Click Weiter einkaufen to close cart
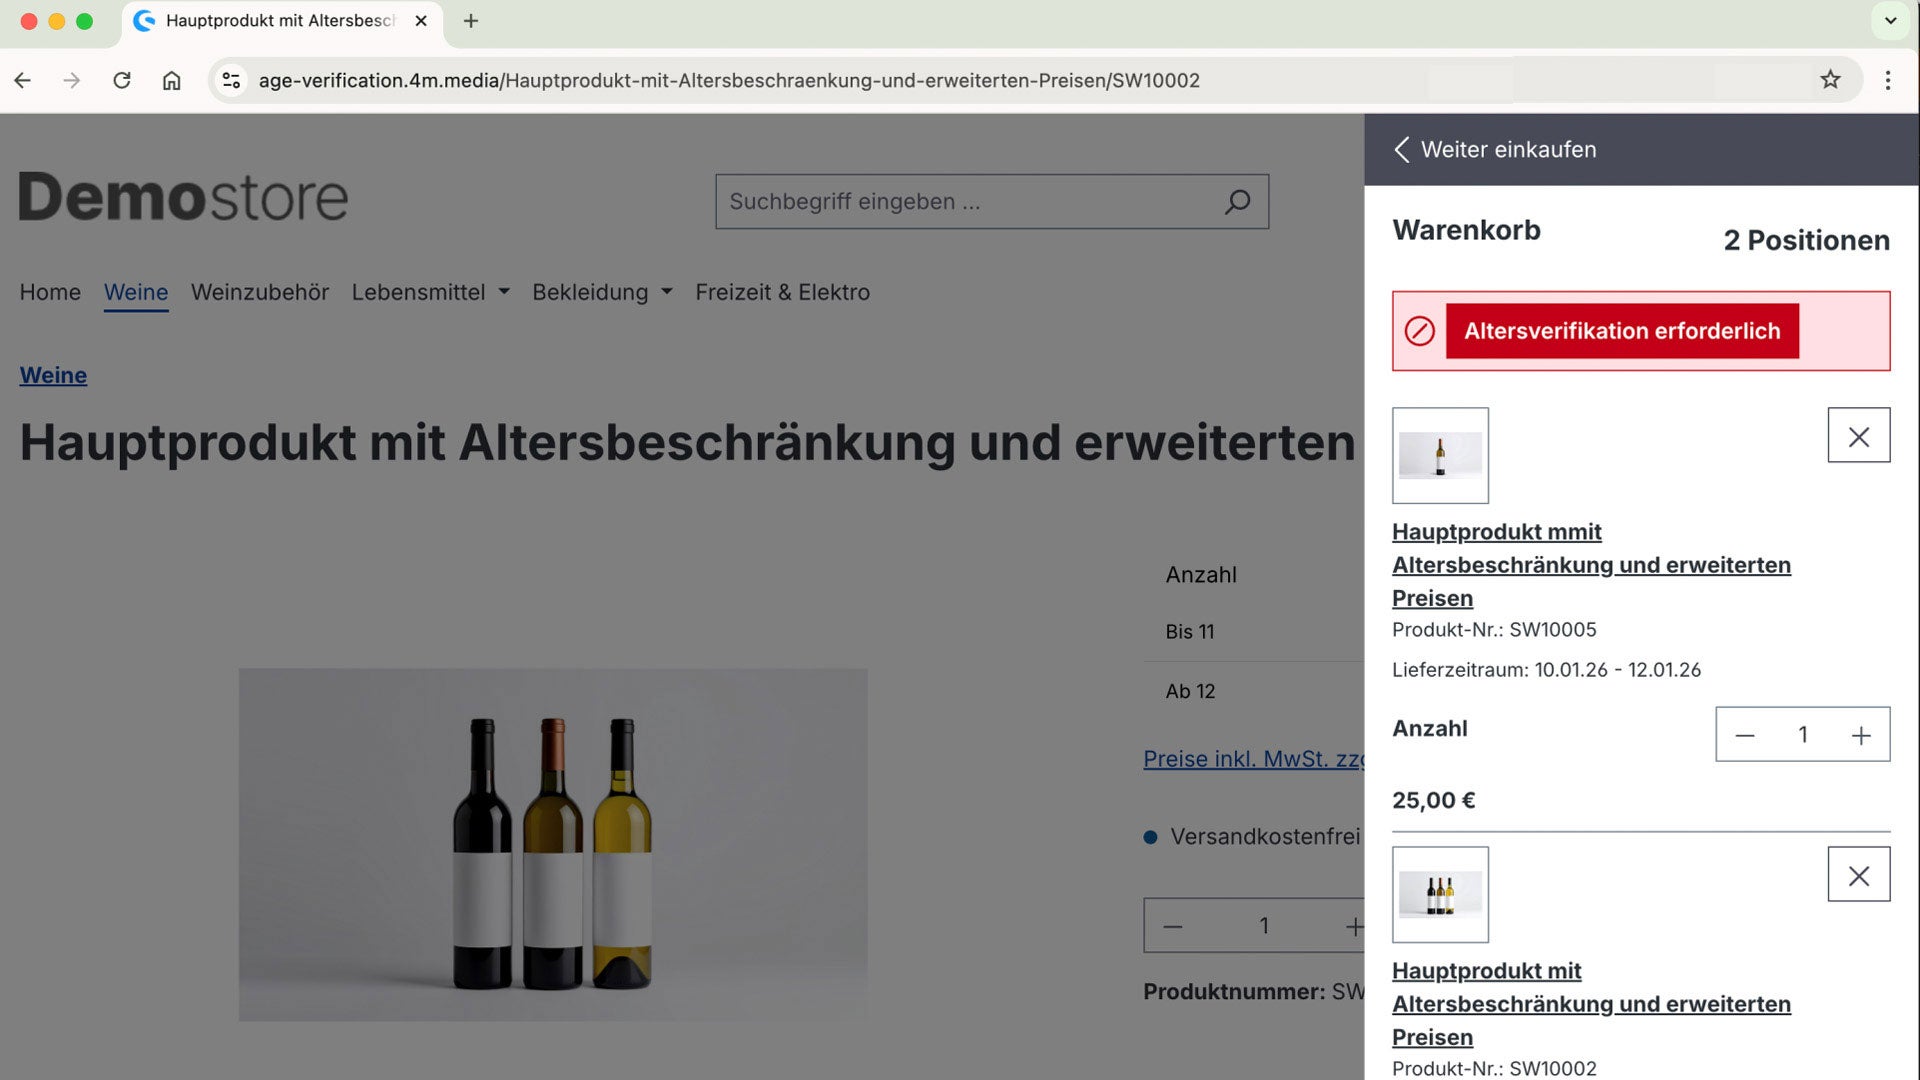Viewport: 1920px width, 1080px height. [1508, 150]
